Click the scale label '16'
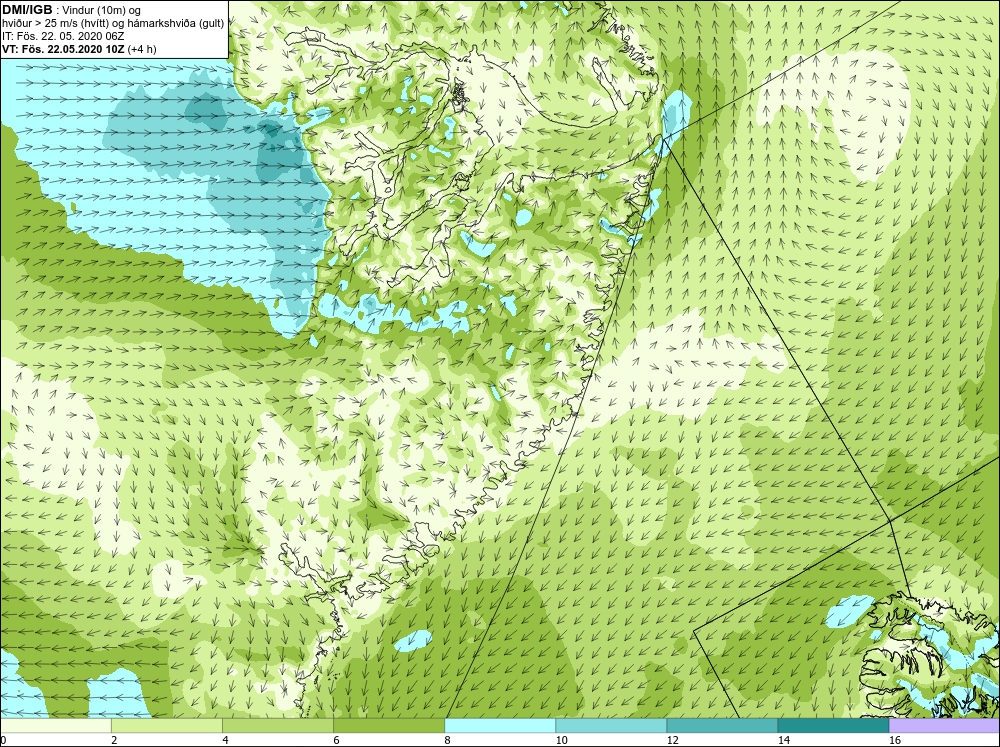Image resolution: width=1000 pixels, height=747 pixels. [x=895, y=740]
